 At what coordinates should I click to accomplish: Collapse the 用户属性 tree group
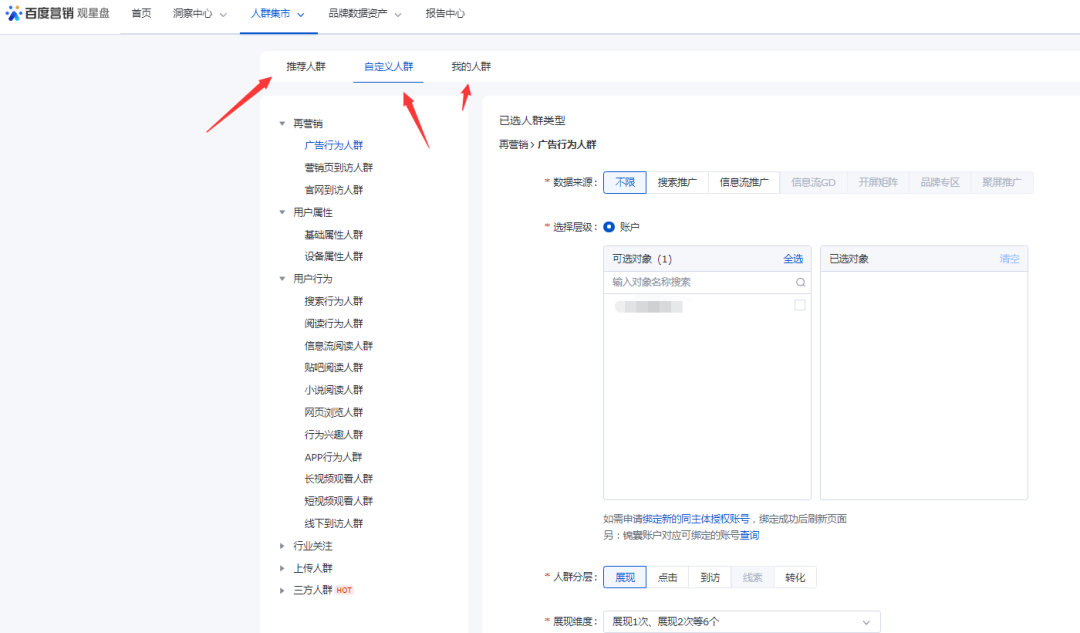[282, 212]
